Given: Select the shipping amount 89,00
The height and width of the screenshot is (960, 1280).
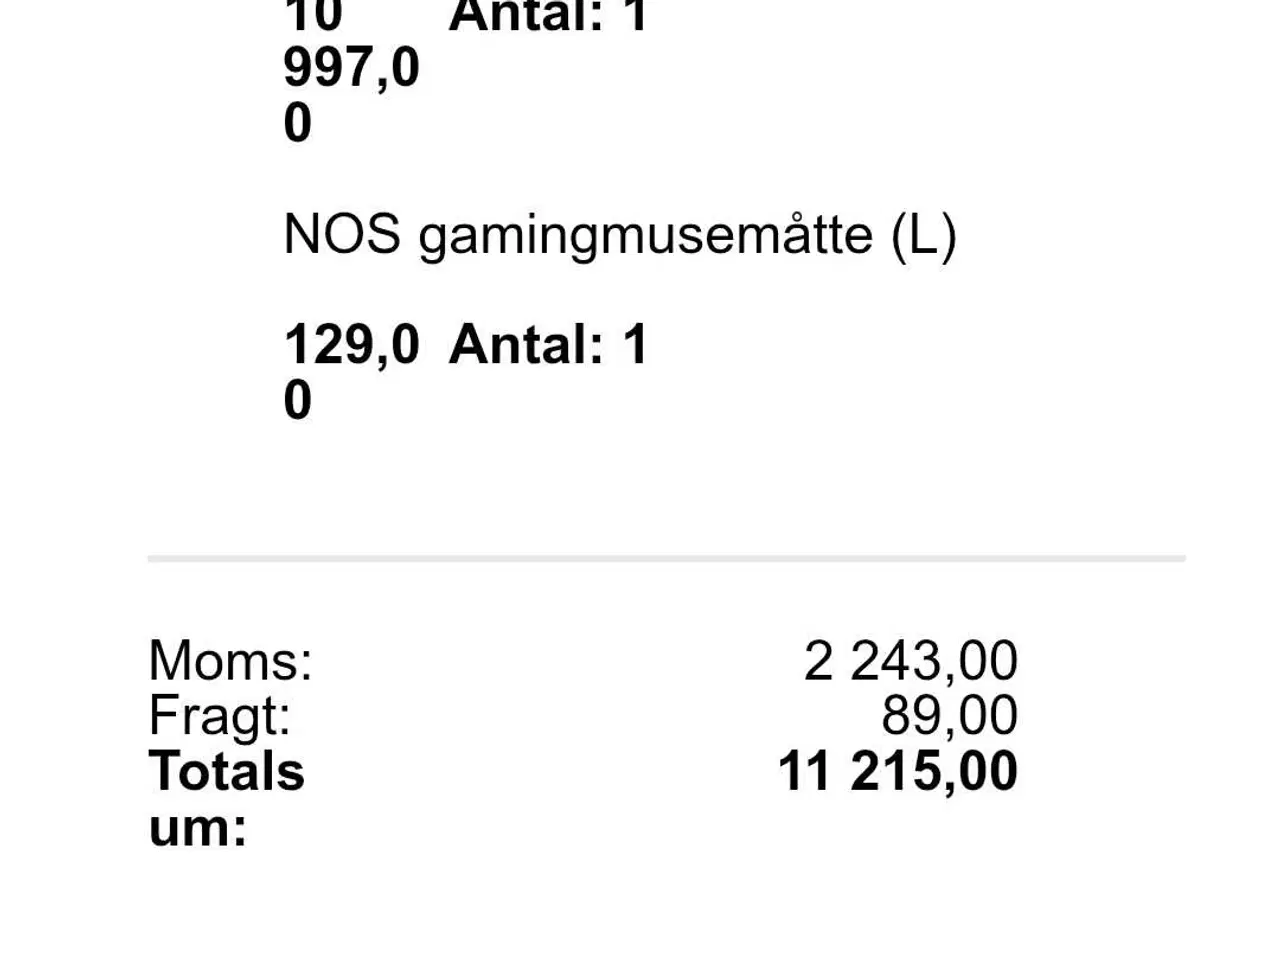Looking at the screenshot, I should [x=949, y=715].
